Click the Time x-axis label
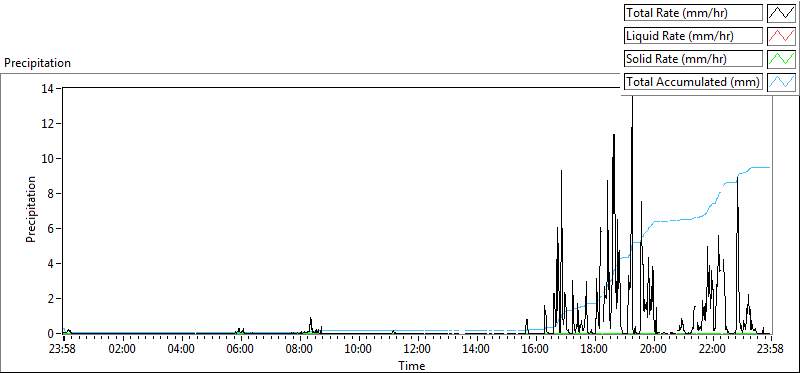This screenshot has width=800, height=373. pos(411,365)
